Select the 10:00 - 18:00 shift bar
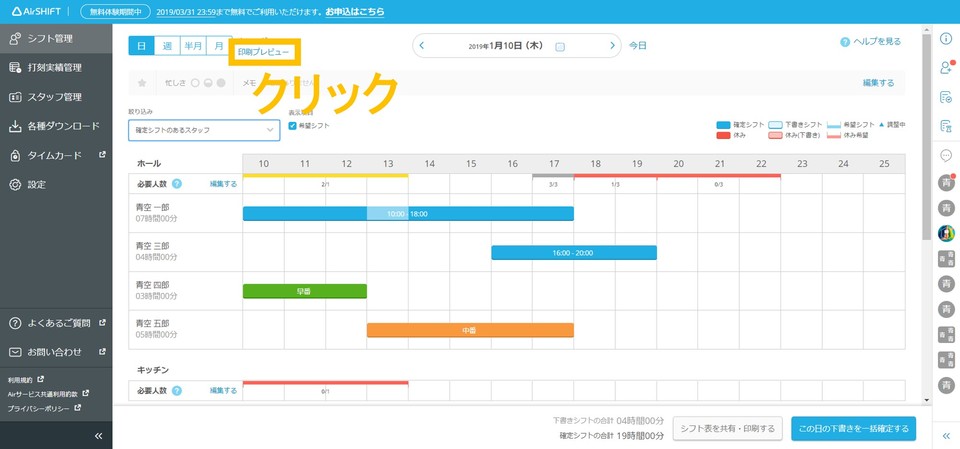Screen dimensions: 960x449 tap(408, 214)
